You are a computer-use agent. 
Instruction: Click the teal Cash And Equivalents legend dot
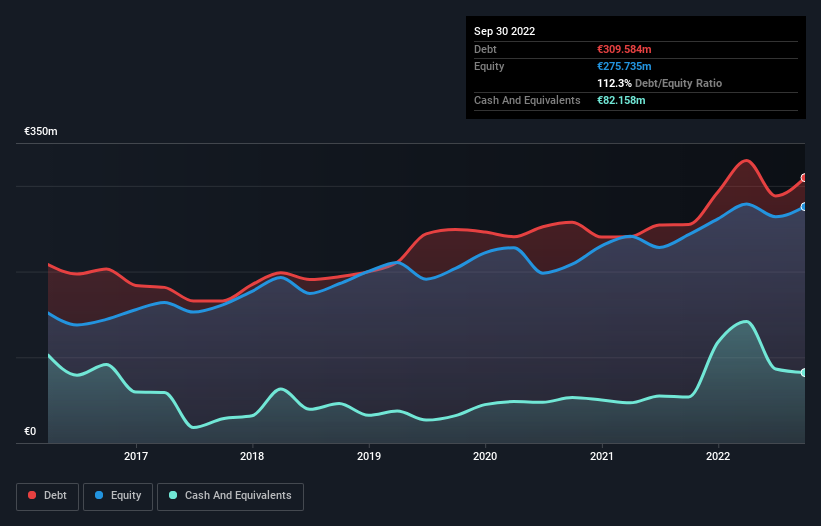[173, 495]
